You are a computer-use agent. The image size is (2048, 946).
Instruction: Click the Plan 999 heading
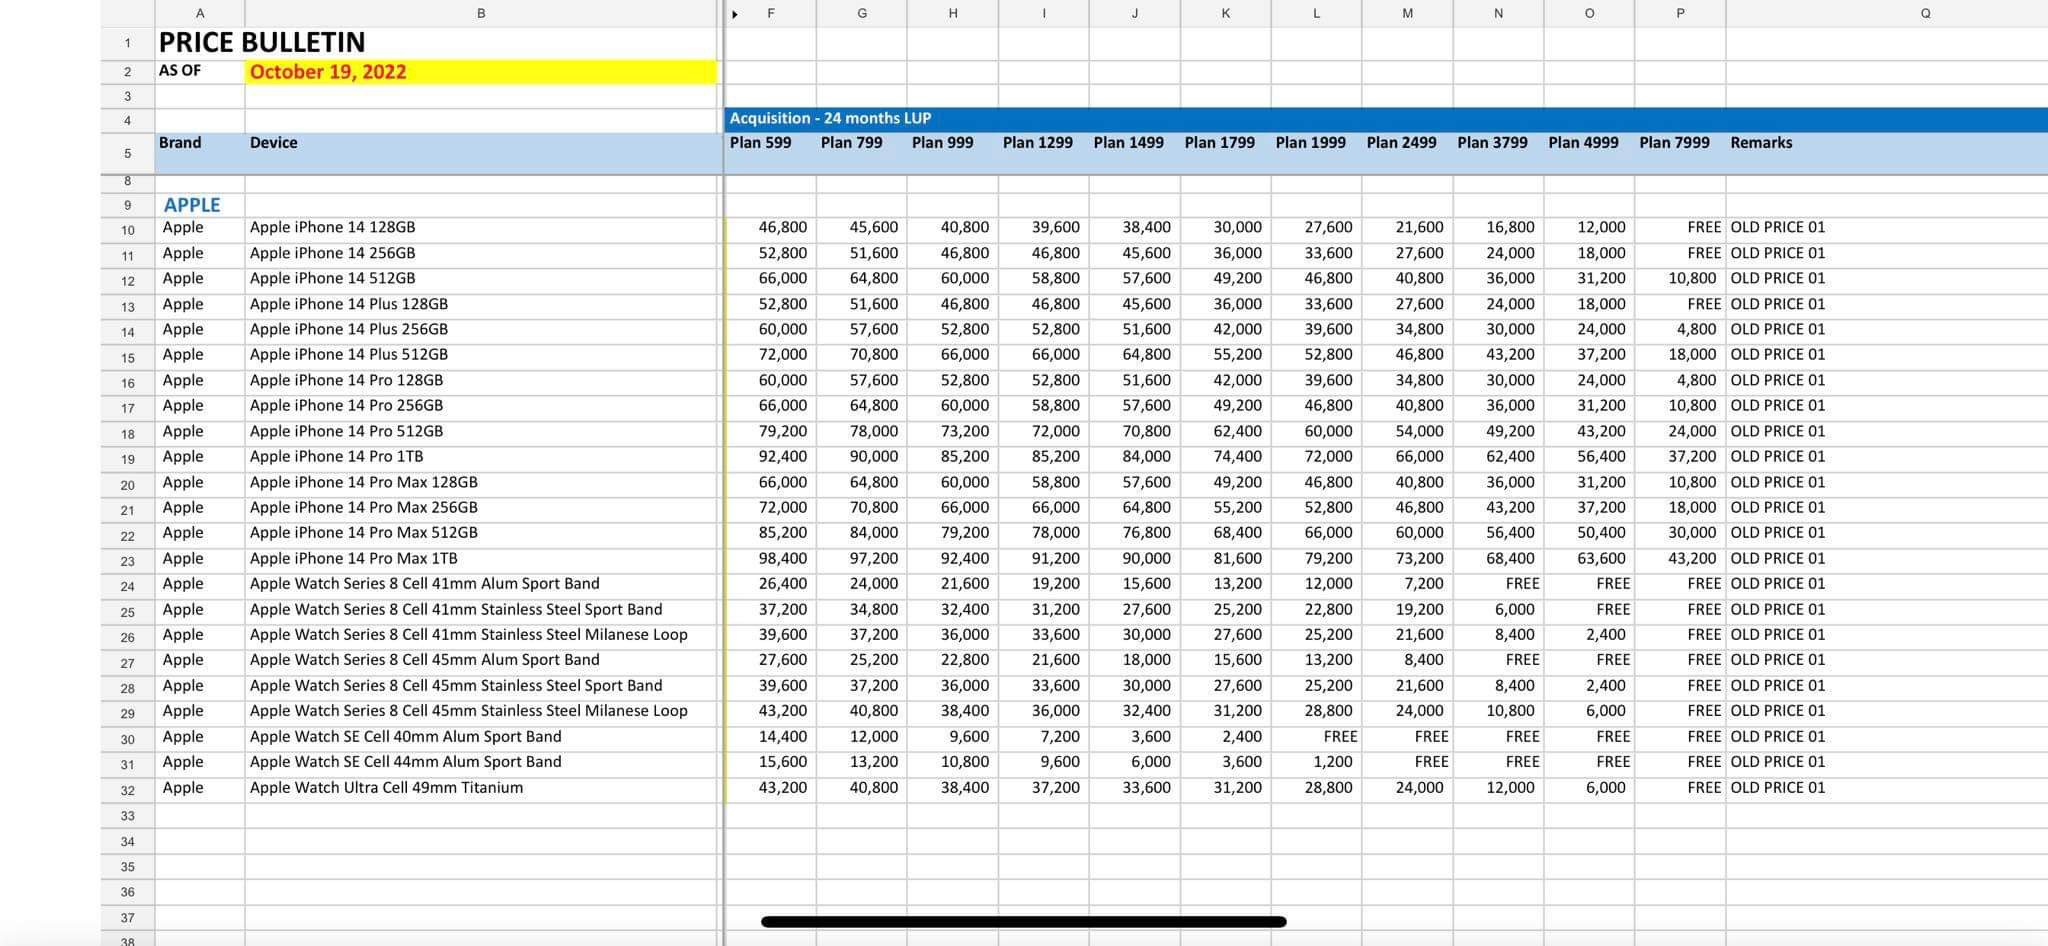pyautogui.click(x=942, y=143)
